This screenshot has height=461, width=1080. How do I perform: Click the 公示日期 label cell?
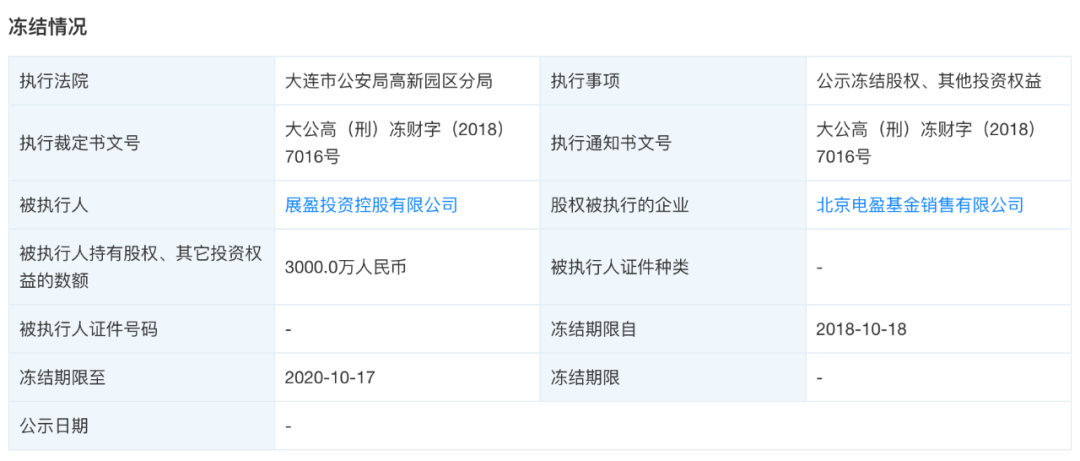coord(54,426)
